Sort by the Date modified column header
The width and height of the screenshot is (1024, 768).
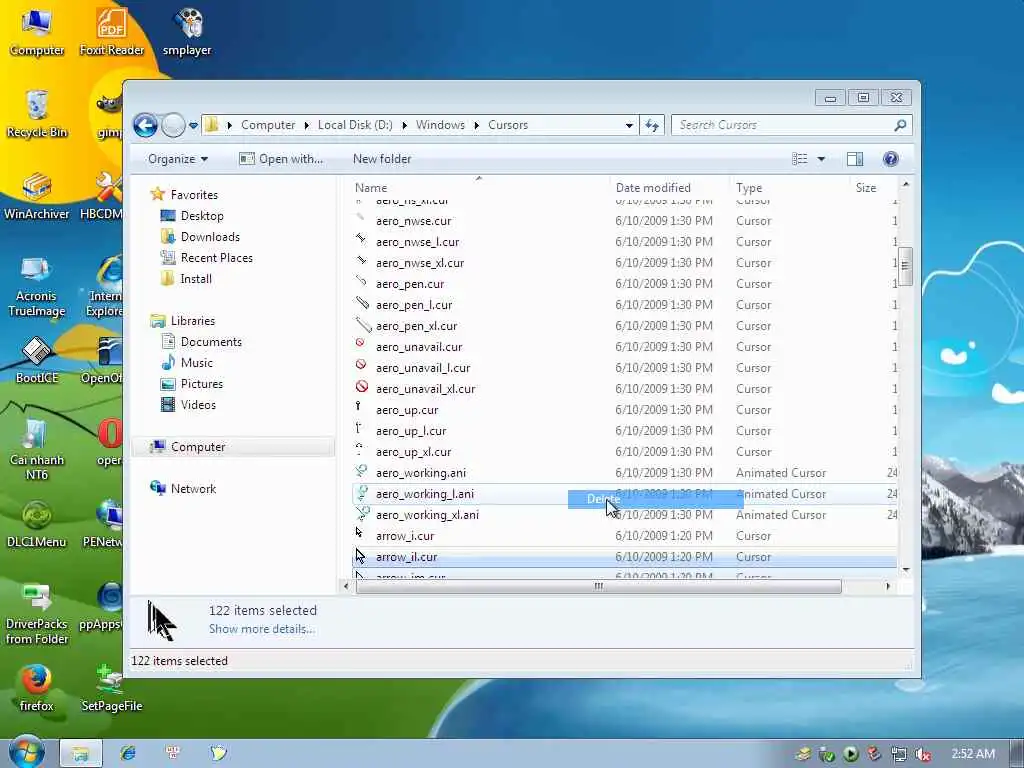653,187
